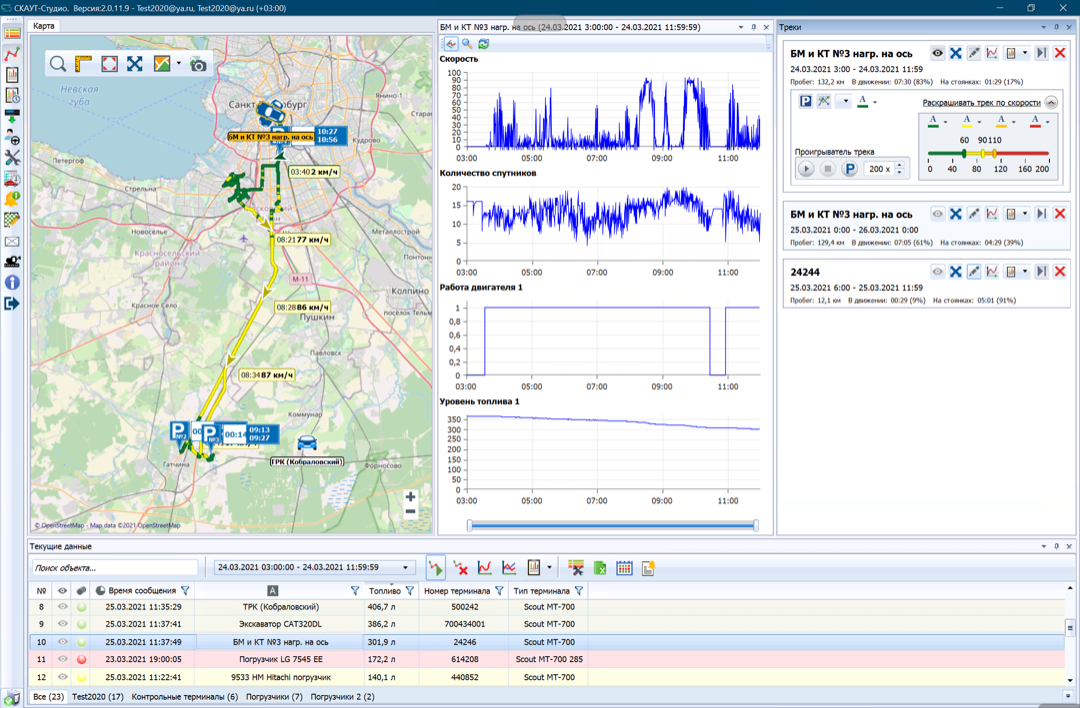Toggle the parking P button in track options

click(x=805, y=101)
